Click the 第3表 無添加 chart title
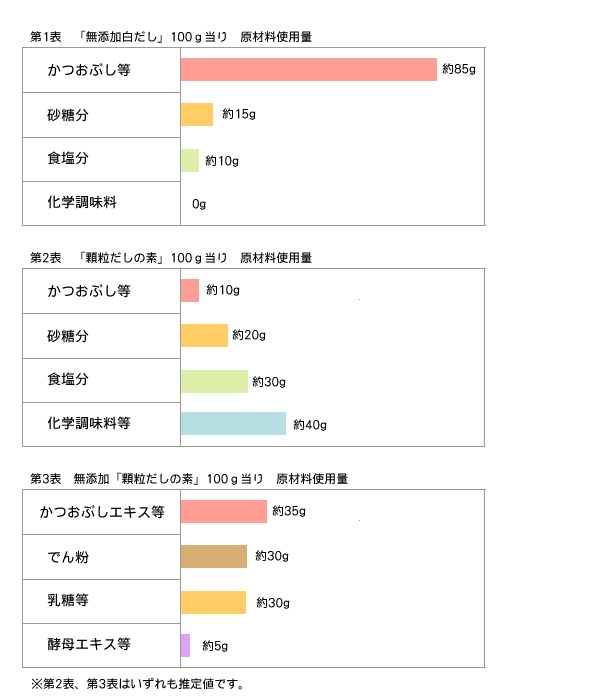 [x=189, y=478]
